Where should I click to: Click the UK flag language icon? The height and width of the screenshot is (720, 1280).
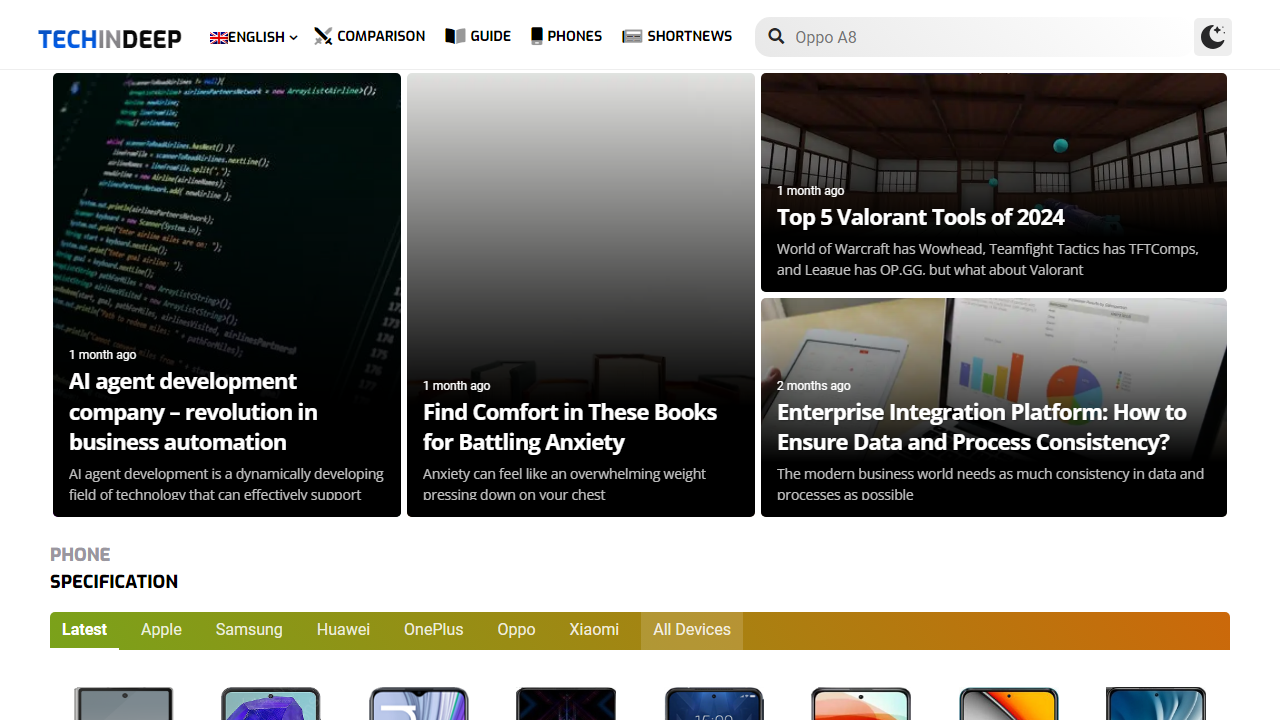pyautogui.click(x=219, y=38)
